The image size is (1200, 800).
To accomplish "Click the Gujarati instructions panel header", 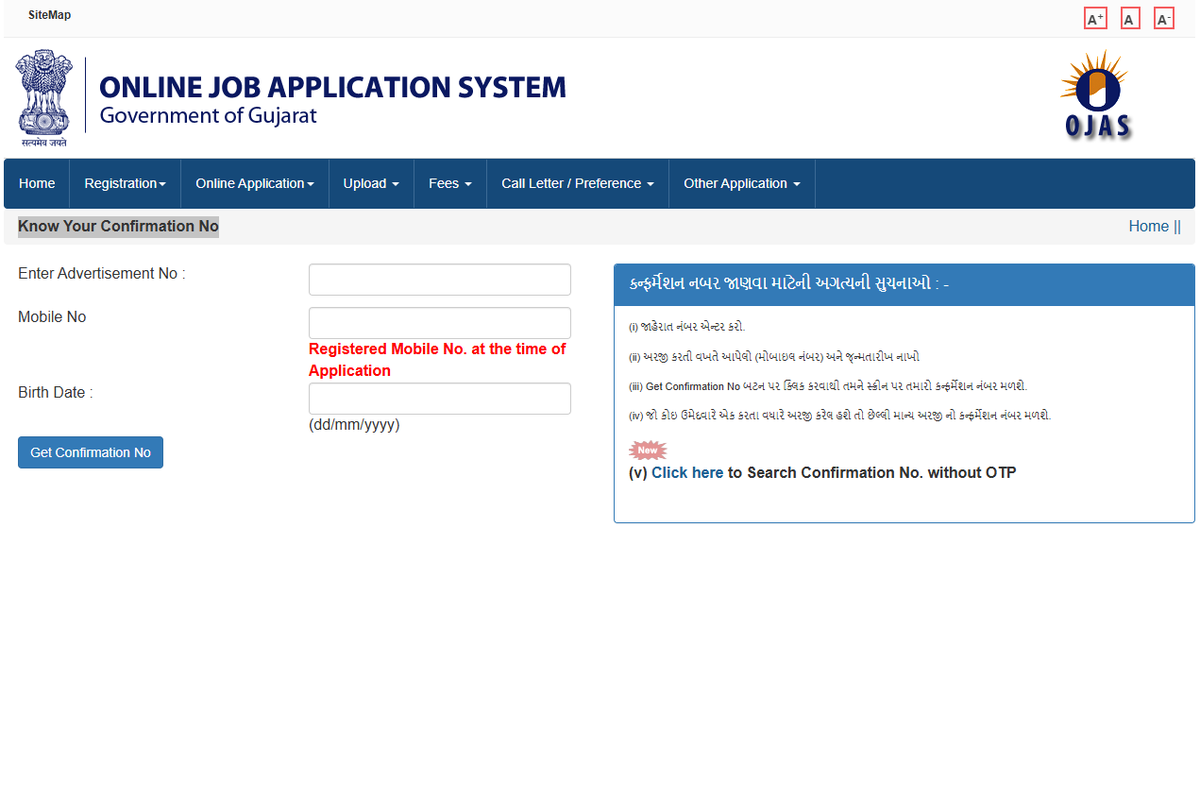I will tap(904, 284).
